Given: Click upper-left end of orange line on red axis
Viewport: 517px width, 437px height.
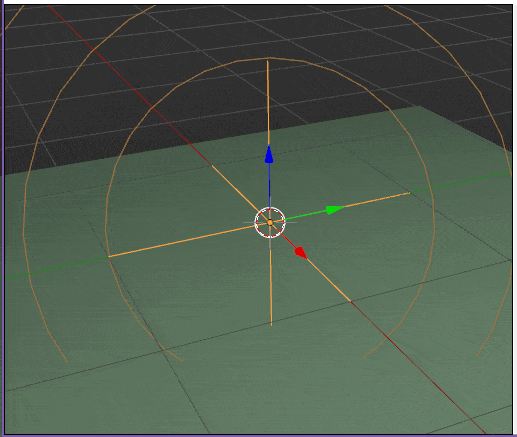Looking at the screenshot, I should click(213, 166).
